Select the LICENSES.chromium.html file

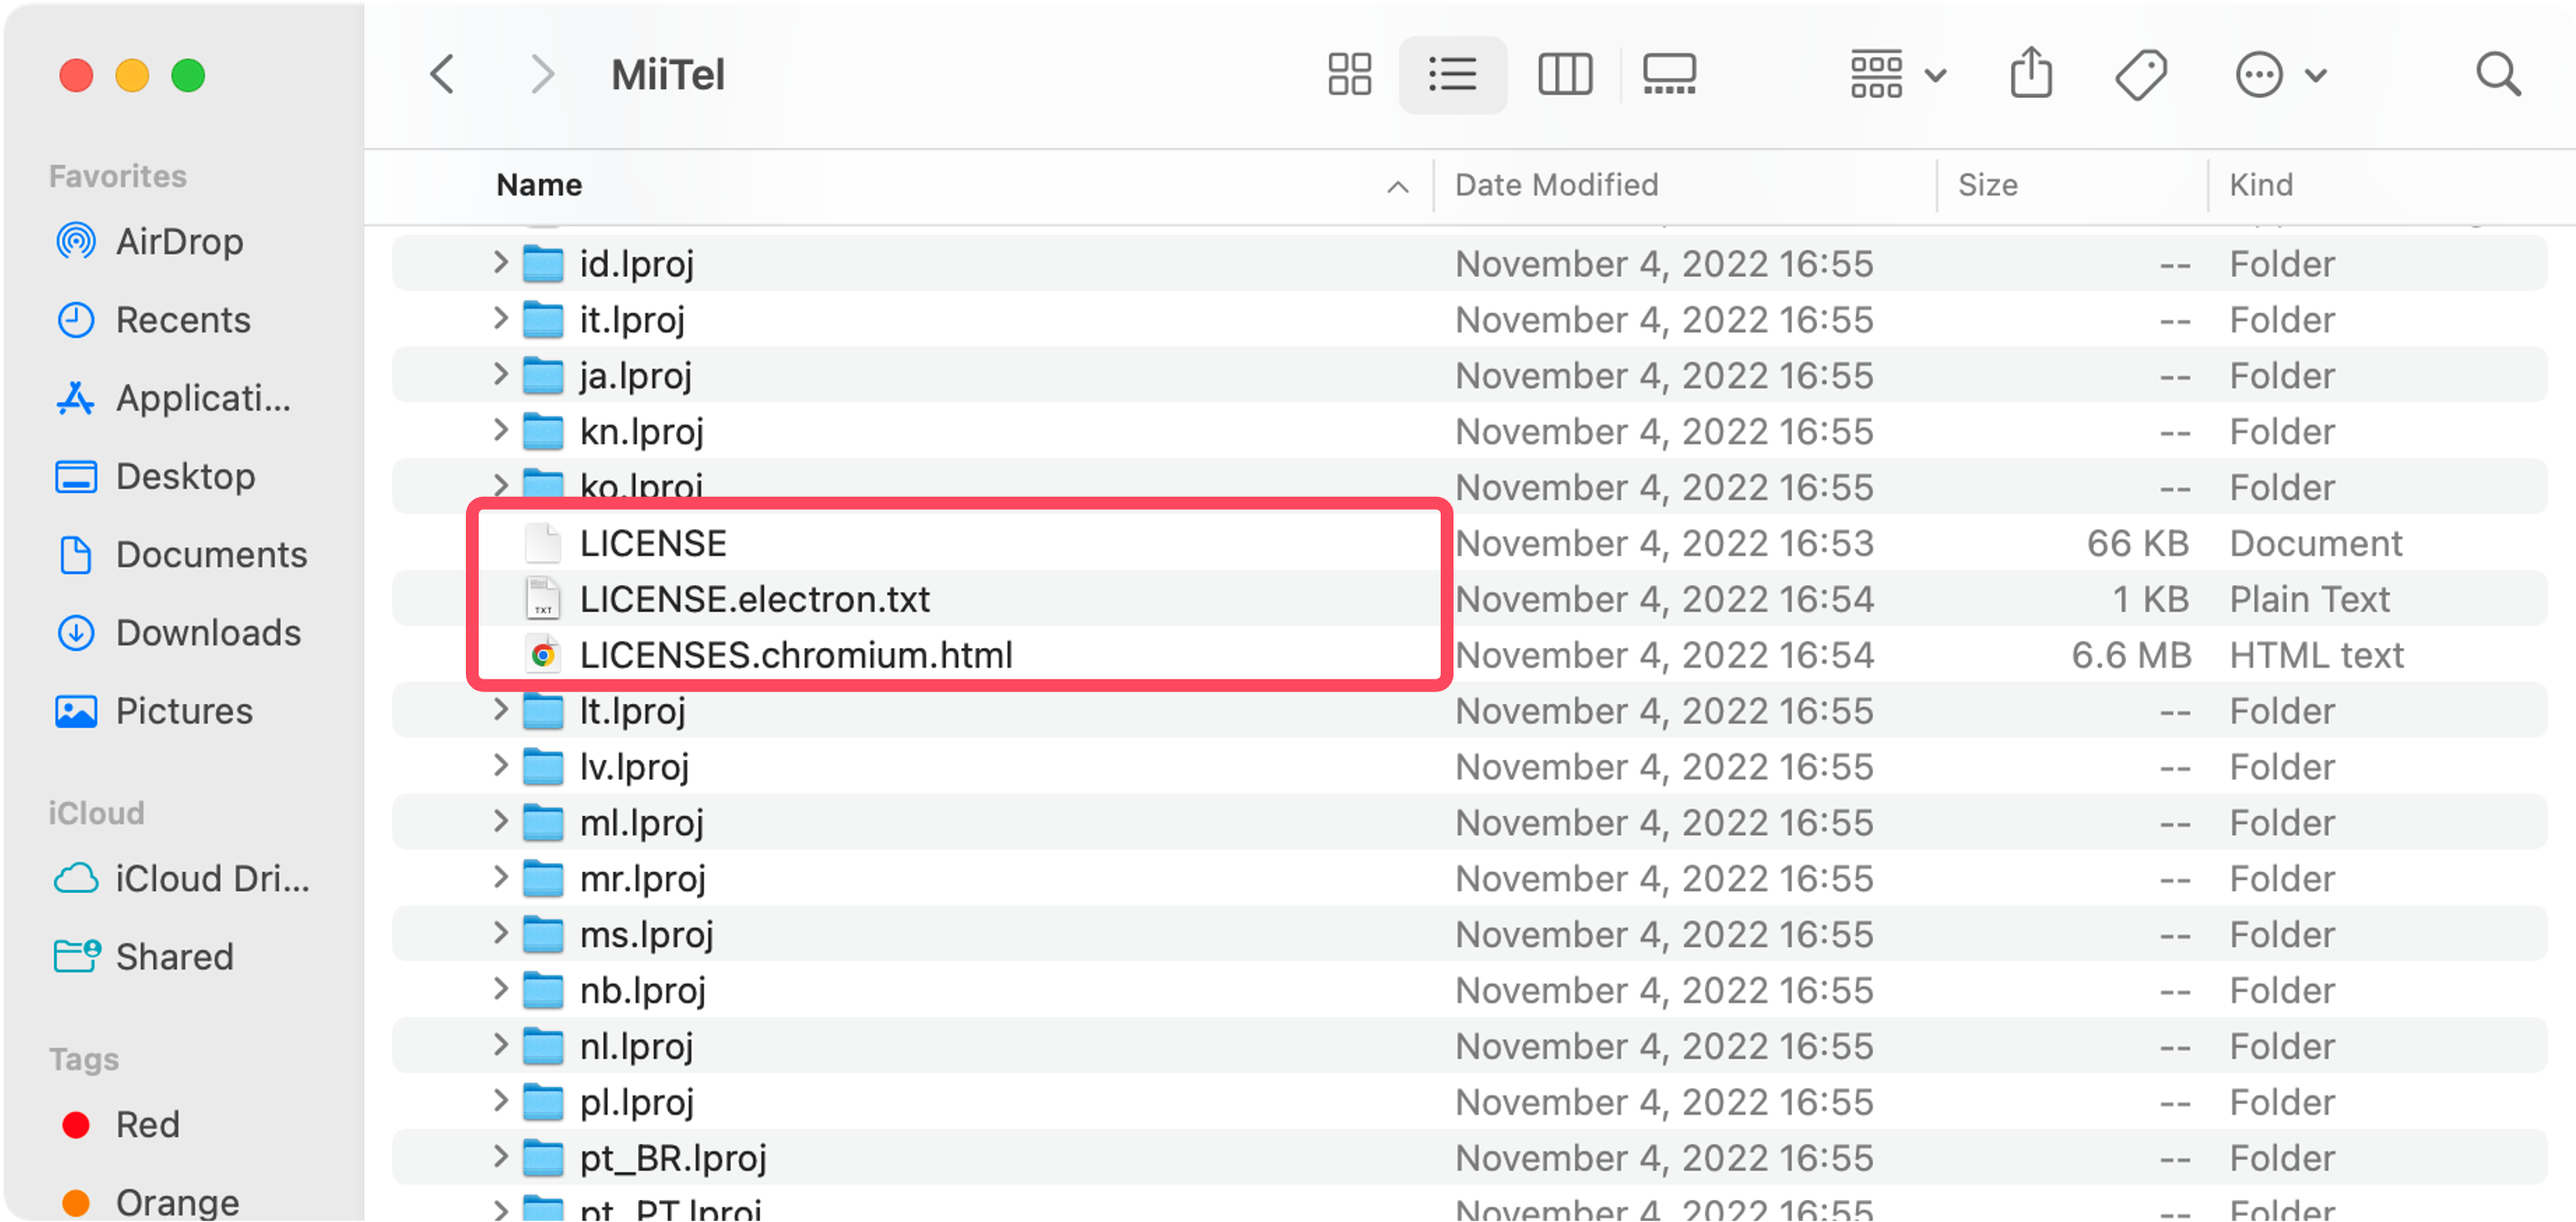795,655
